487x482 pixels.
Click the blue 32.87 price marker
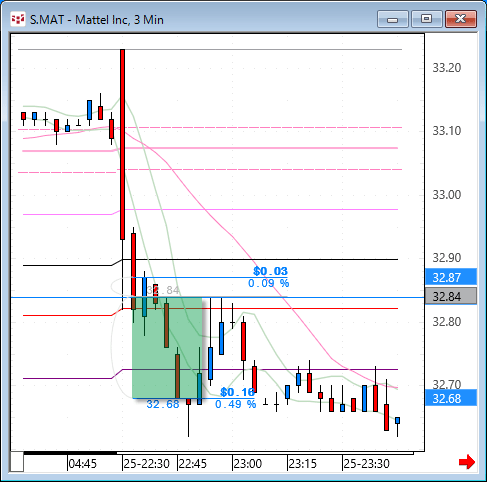click(451, 277)
